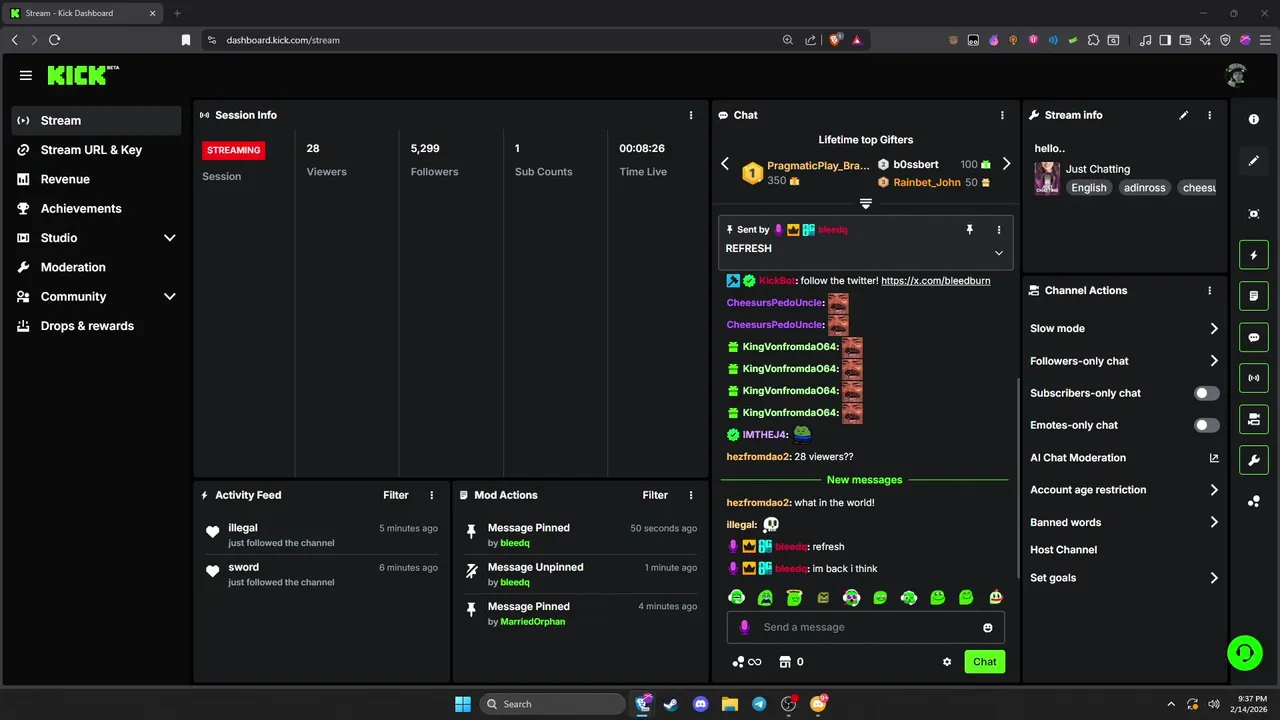Click the browser address bar
The width and height of the screenshot is (1280, 720).
coord(500,40)
